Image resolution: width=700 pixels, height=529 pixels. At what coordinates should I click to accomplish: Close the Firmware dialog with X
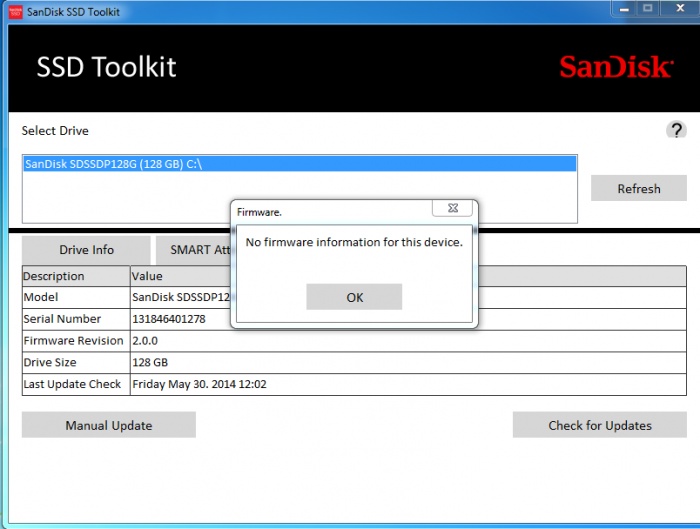pos(452,208)
